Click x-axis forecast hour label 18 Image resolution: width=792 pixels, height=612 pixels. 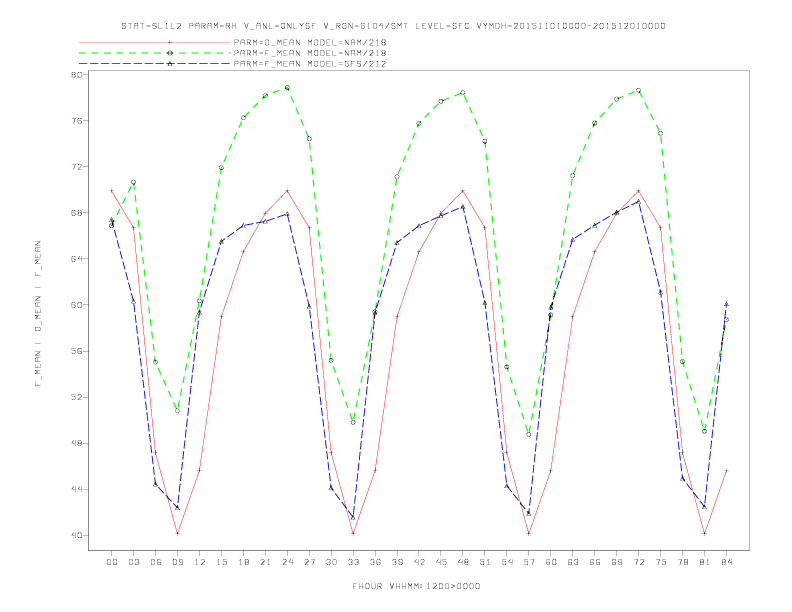click(x=243, y=562)
